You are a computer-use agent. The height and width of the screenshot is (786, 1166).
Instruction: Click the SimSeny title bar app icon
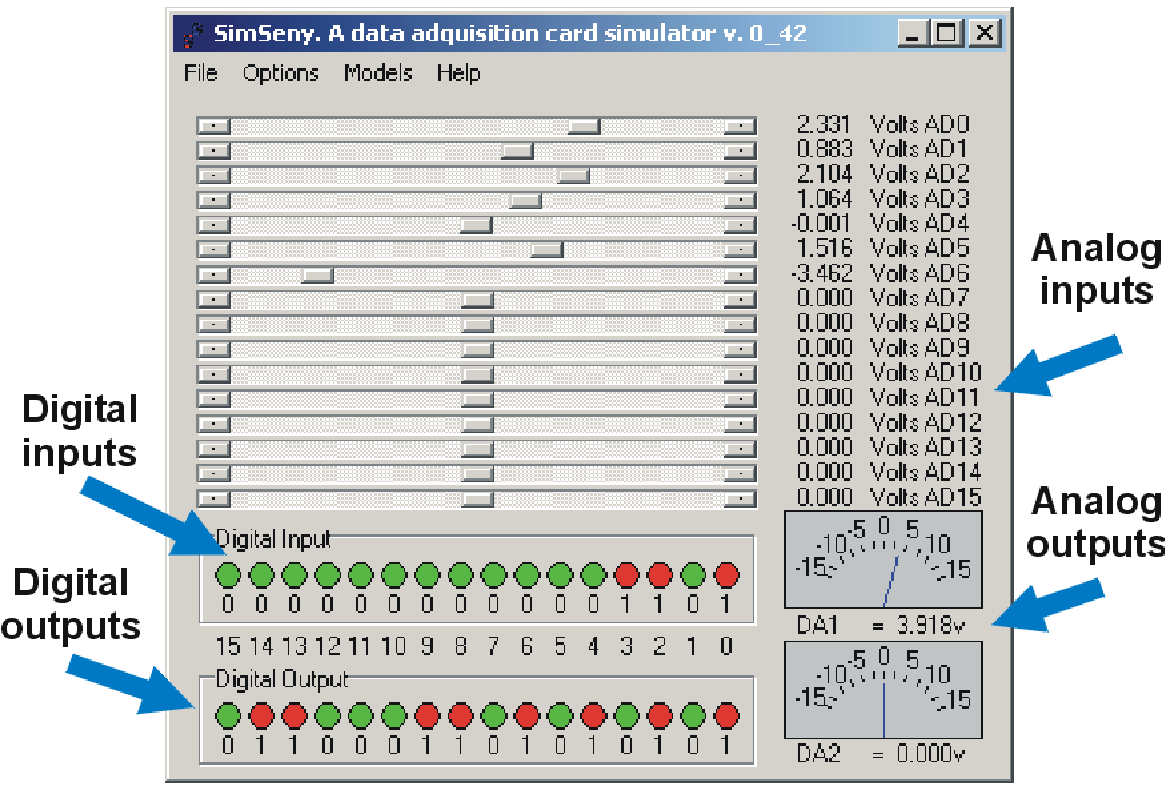coord(192,35)
